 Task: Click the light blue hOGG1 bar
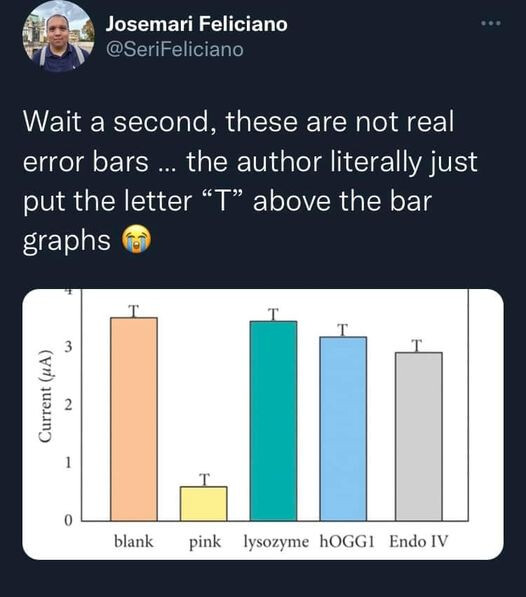pyautogui.click(x=343, y=429)
